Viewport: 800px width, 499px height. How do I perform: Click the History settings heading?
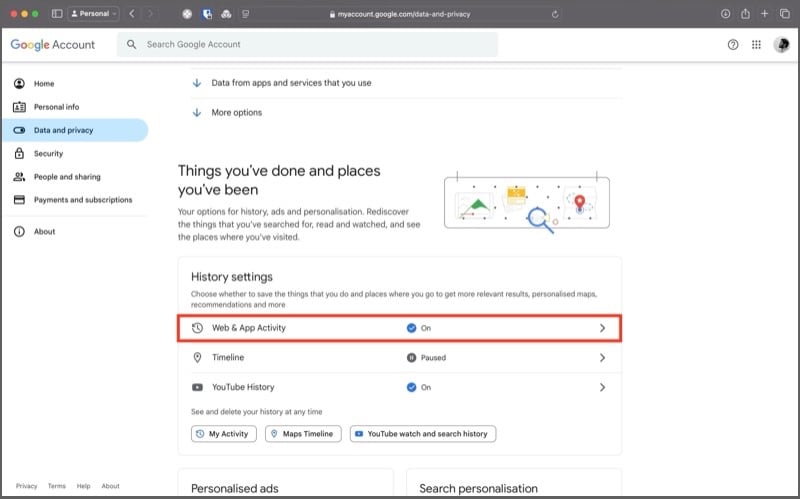(232, 277)
